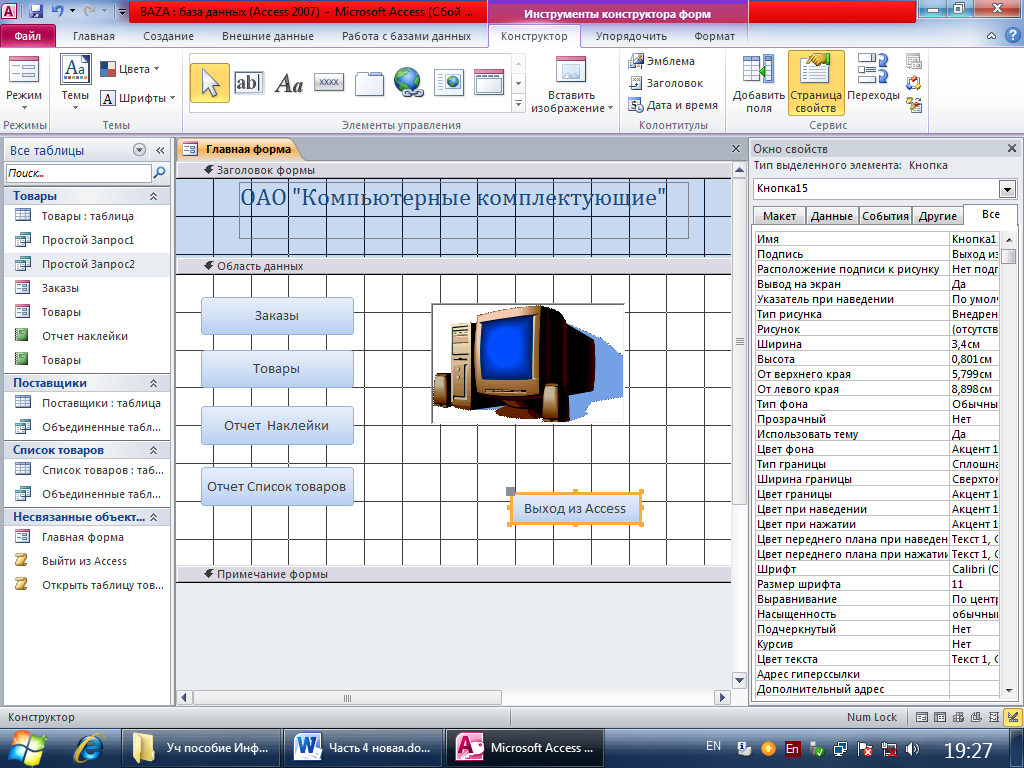Viewport: 1024px width, 768px height.
Task: Choose the navigation control tool
Action: [x=488, y=83]
